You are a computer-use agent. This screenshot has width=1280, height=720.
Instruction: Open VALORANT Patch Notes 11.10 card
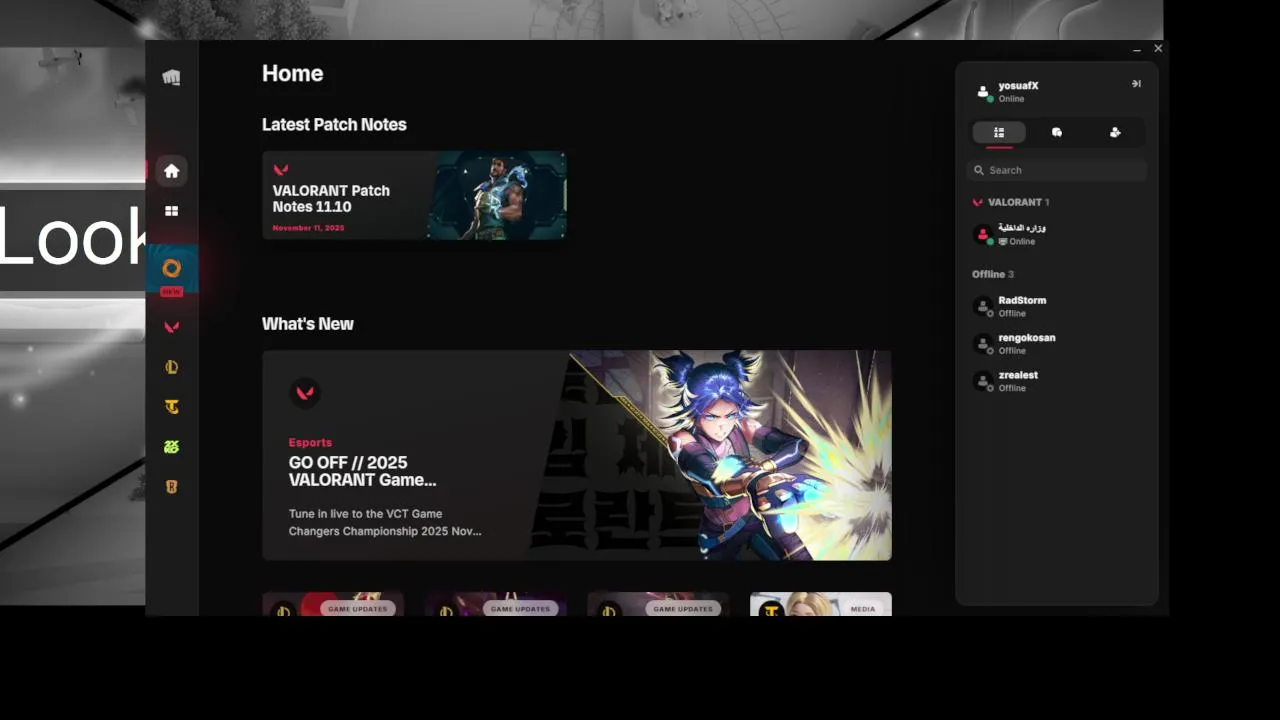[x=414, y=195]
